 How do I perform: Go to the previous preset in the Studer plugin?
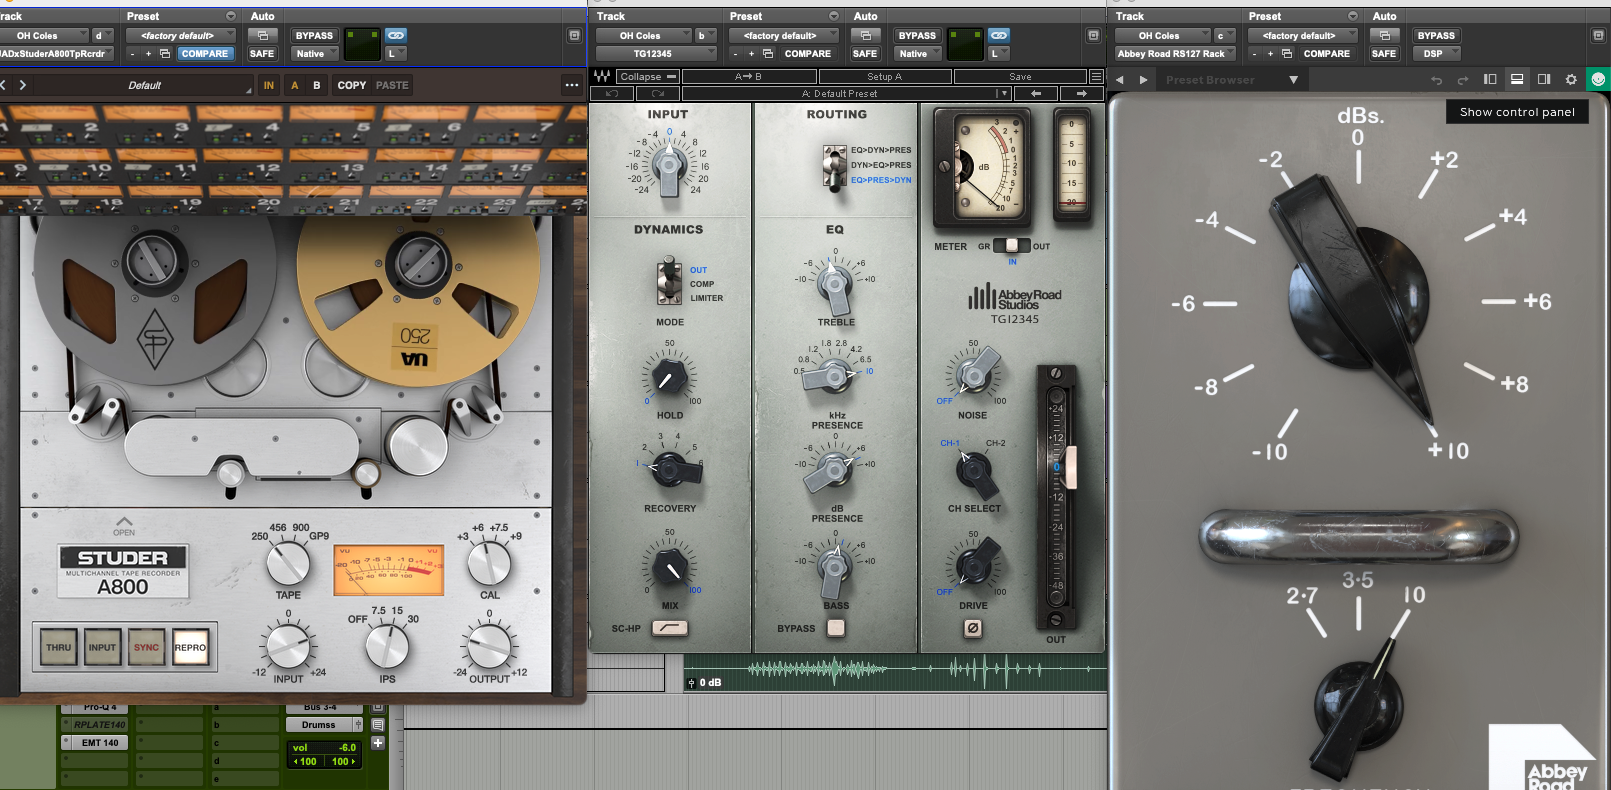click(4, 85)
